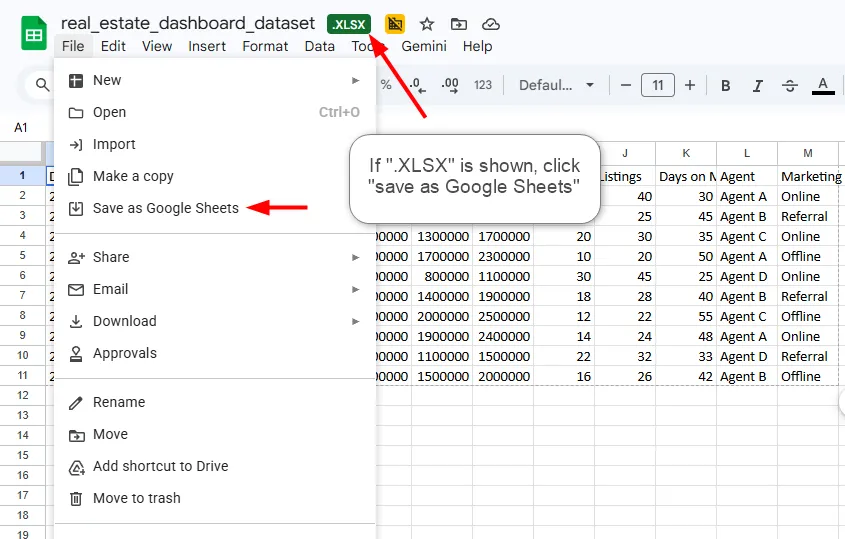The image size is (845, 539).
Task: Select Rename in File menu
Action: pyautogui.click(x=214, y=402)
